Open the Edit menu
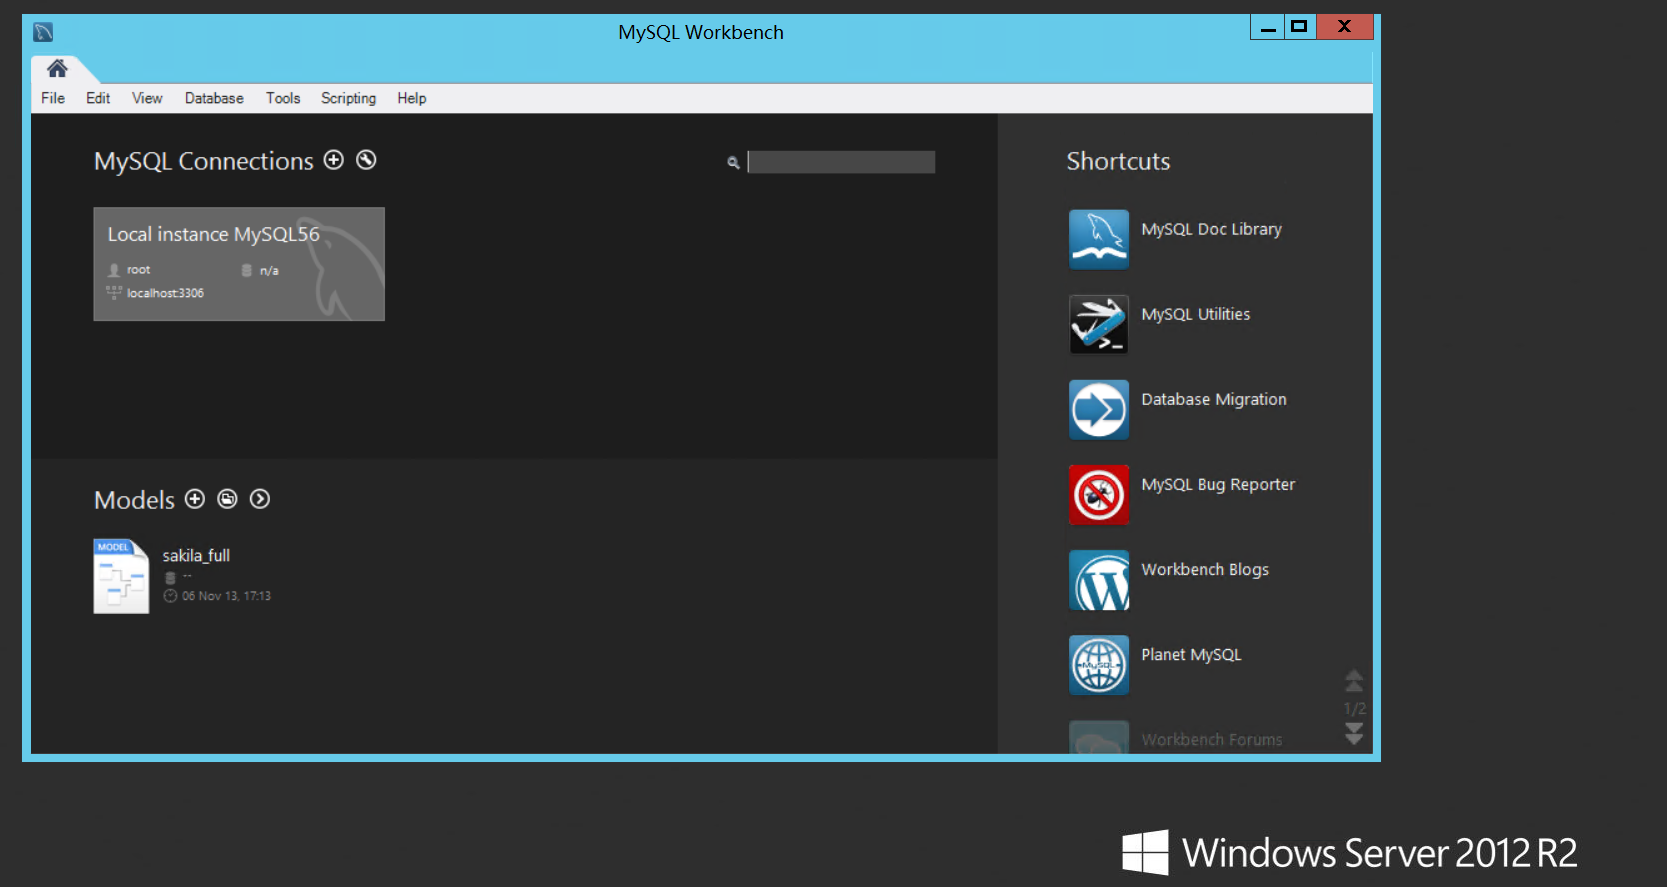This screenshot has height=887, width=1667. tap(98, 98)
